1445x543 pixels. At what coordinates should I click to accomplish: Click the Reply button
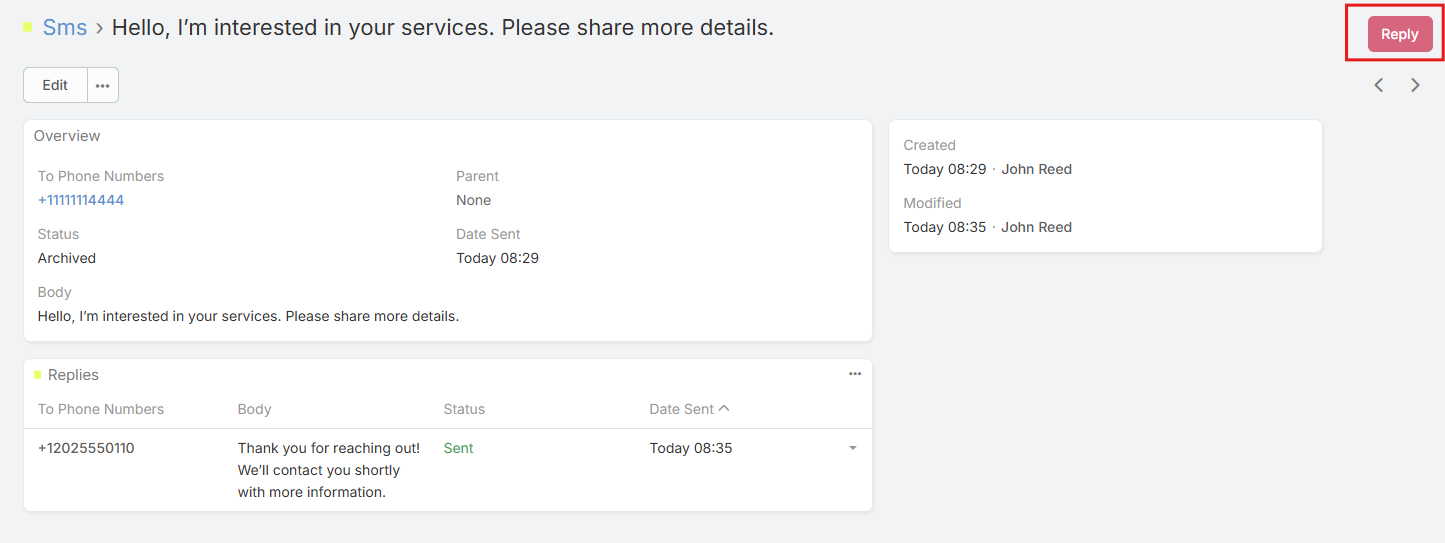click(1399, 34)
